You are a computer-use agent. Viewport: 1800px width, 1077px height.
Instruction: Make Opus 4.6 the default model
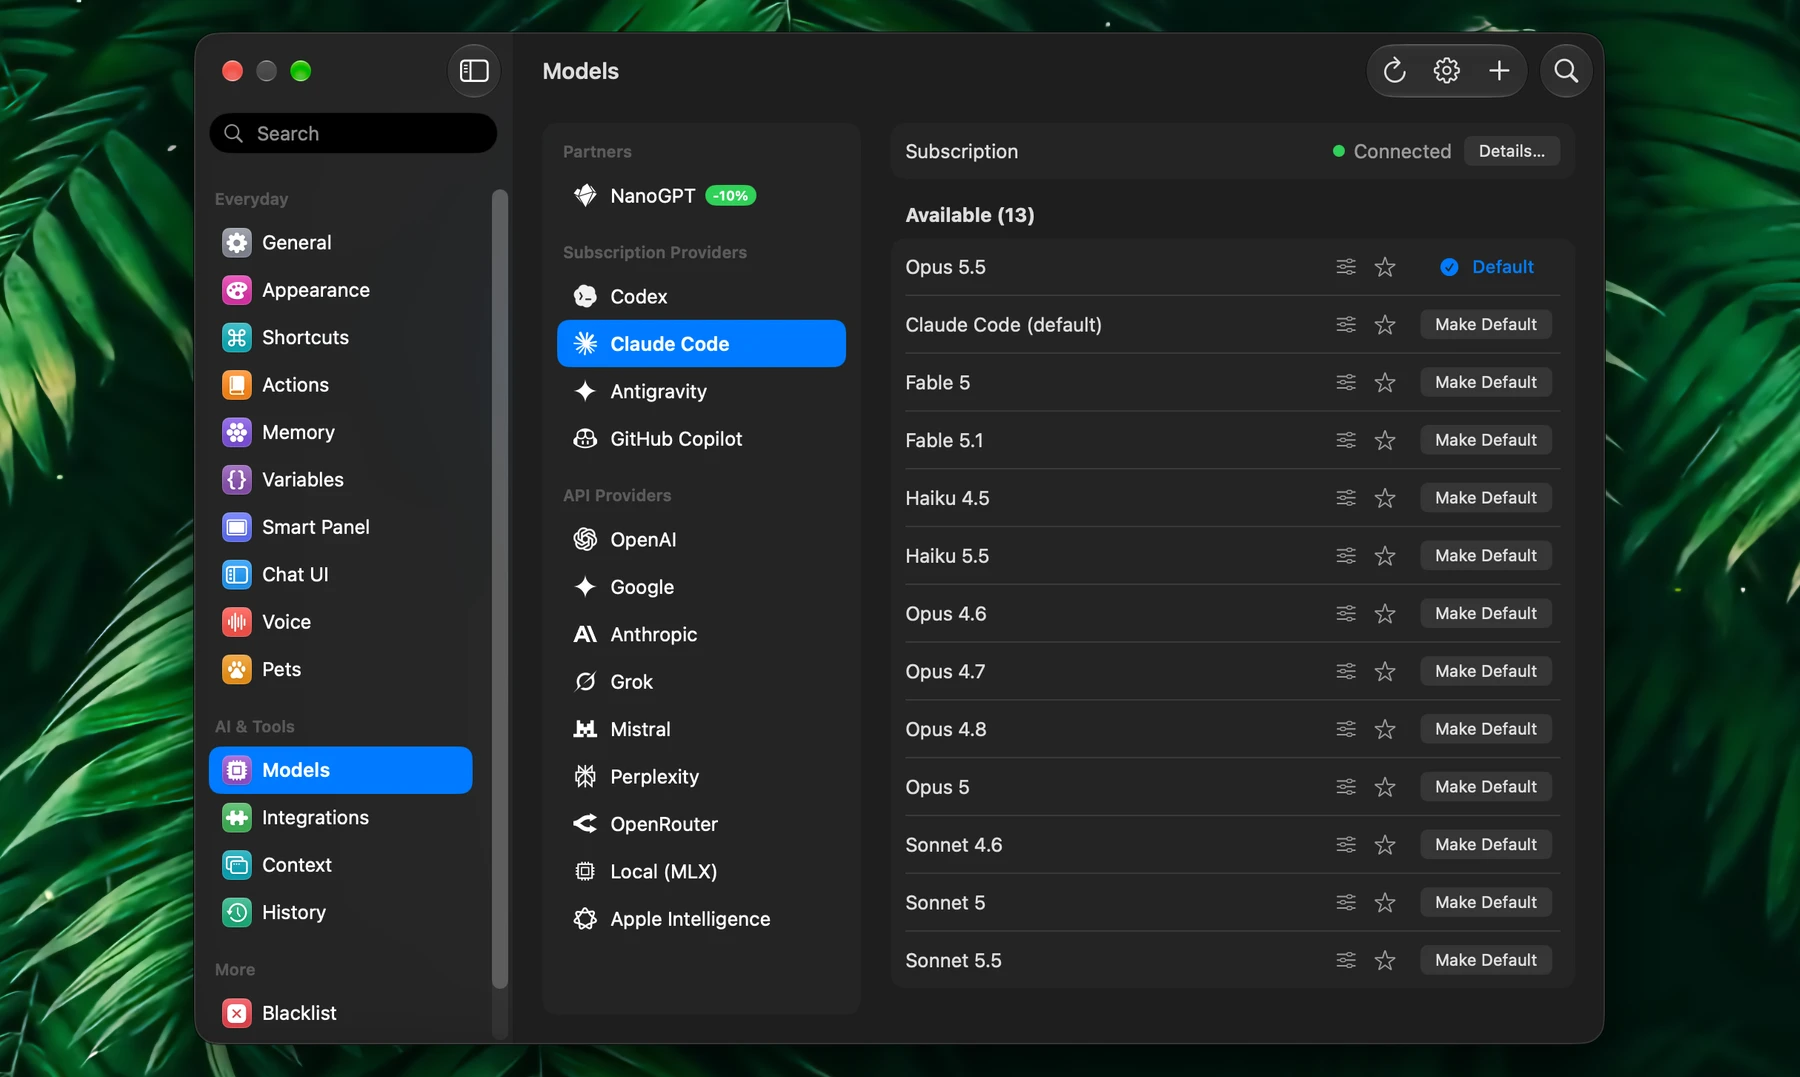click(1485, 614)
